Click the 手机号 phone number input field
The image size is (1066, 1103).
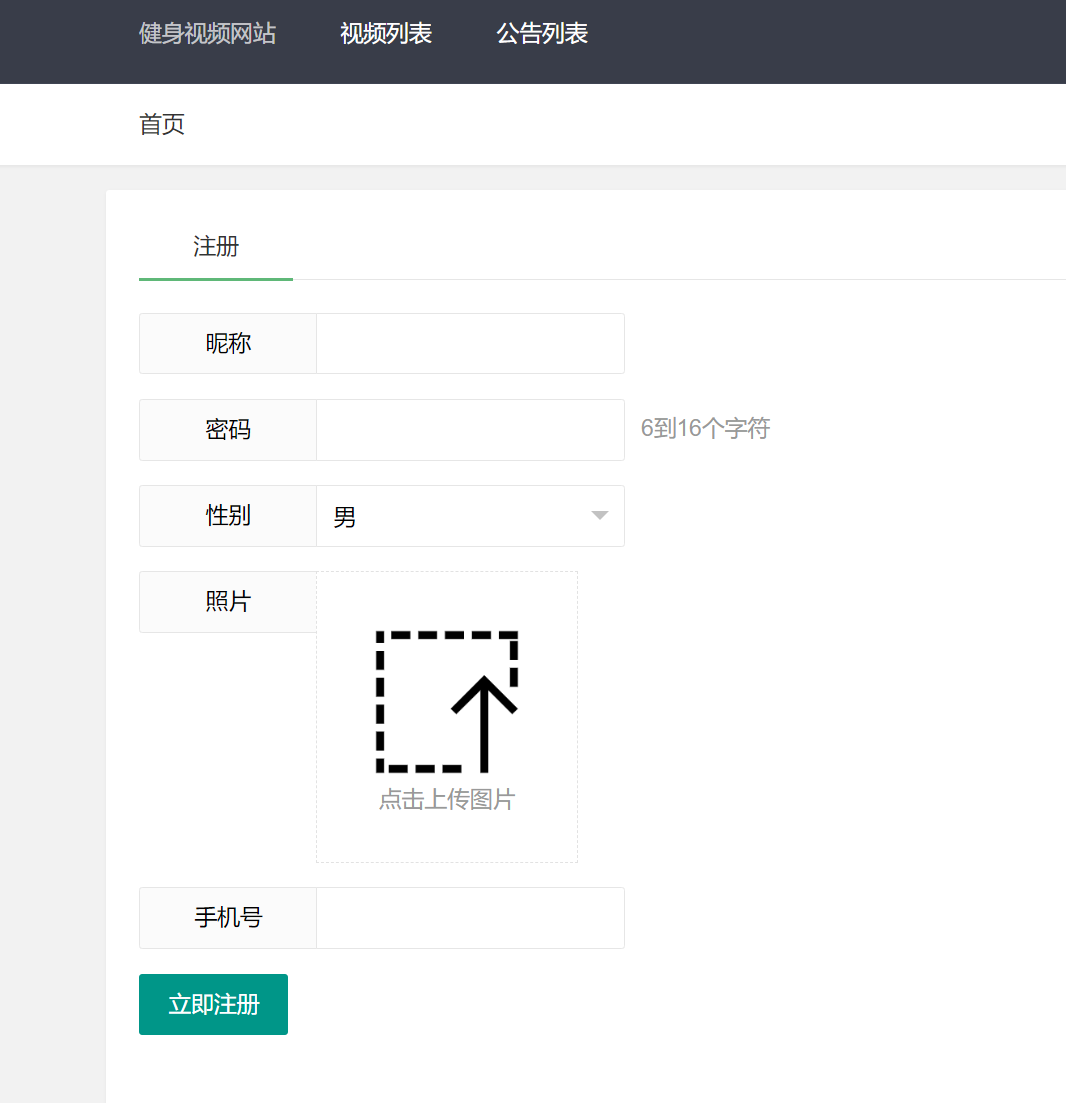[470, 917]
